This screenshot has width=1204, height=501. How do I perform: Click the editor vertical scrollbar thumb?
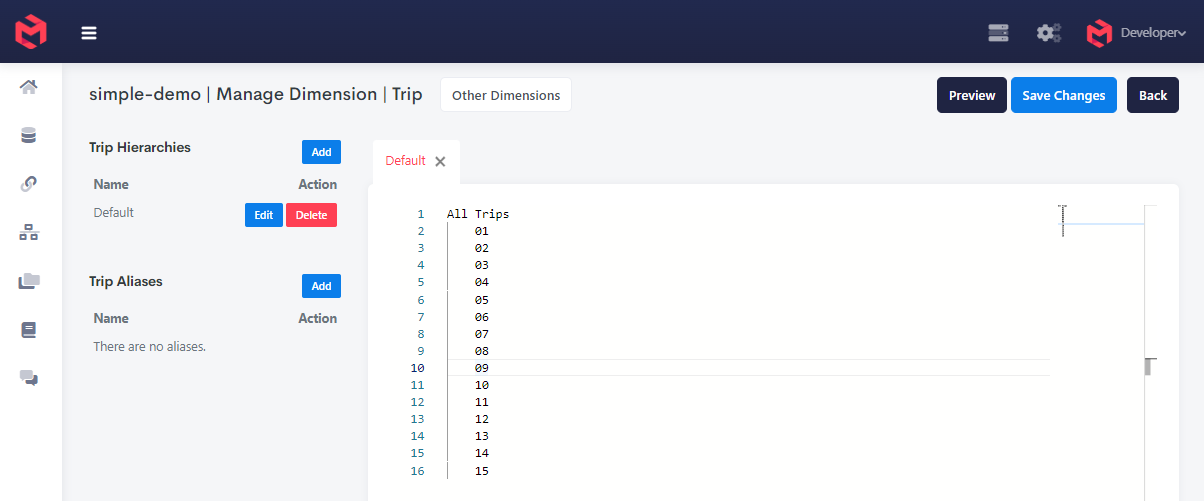[x=1150, y=366]
